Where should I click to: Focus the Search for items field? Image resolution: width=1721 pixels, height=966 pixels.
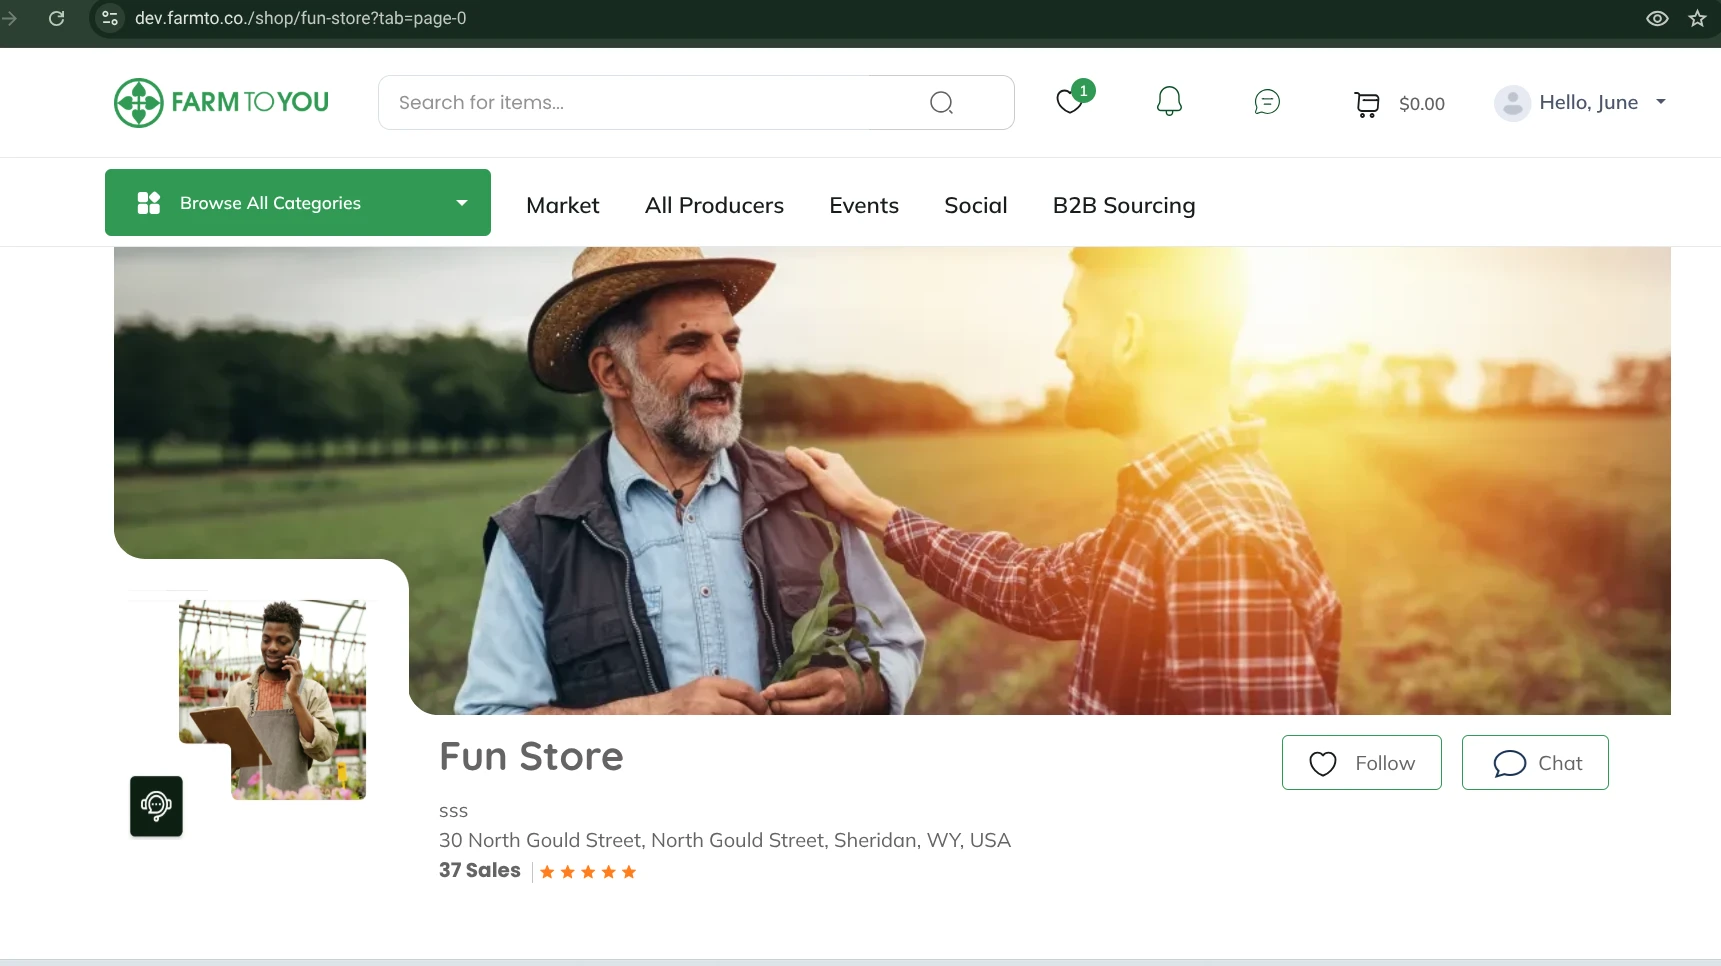[x=650, y=103]
